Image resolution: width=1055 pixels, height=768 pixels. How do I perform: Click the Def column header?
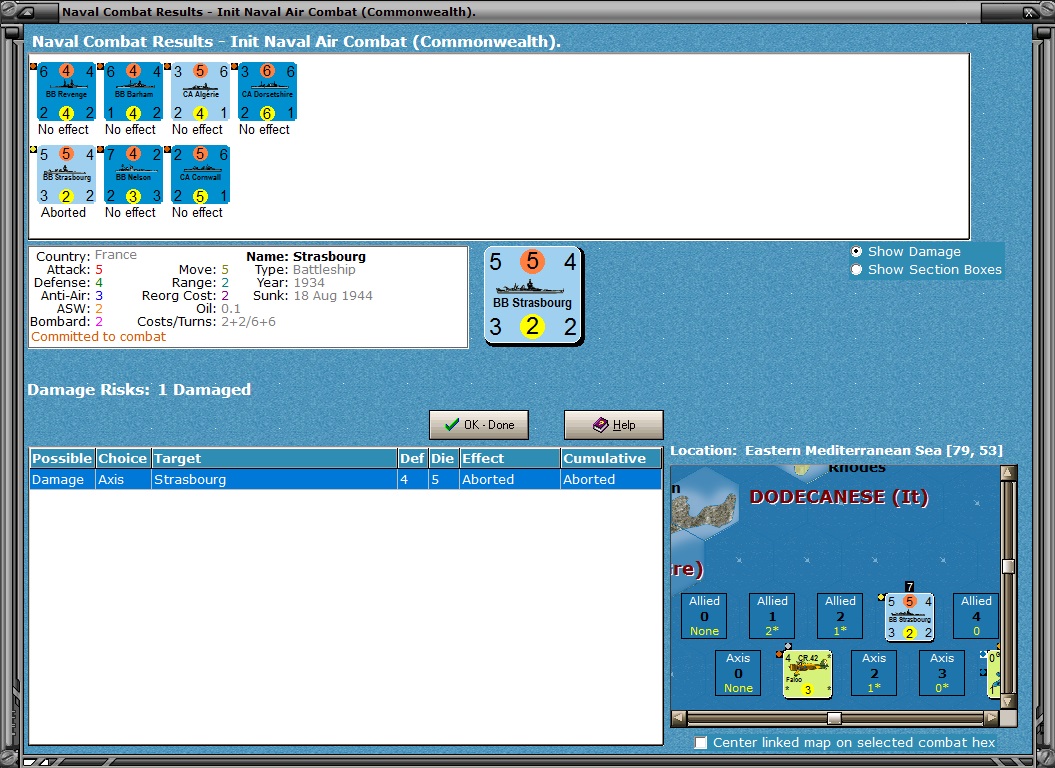(412, 458)
